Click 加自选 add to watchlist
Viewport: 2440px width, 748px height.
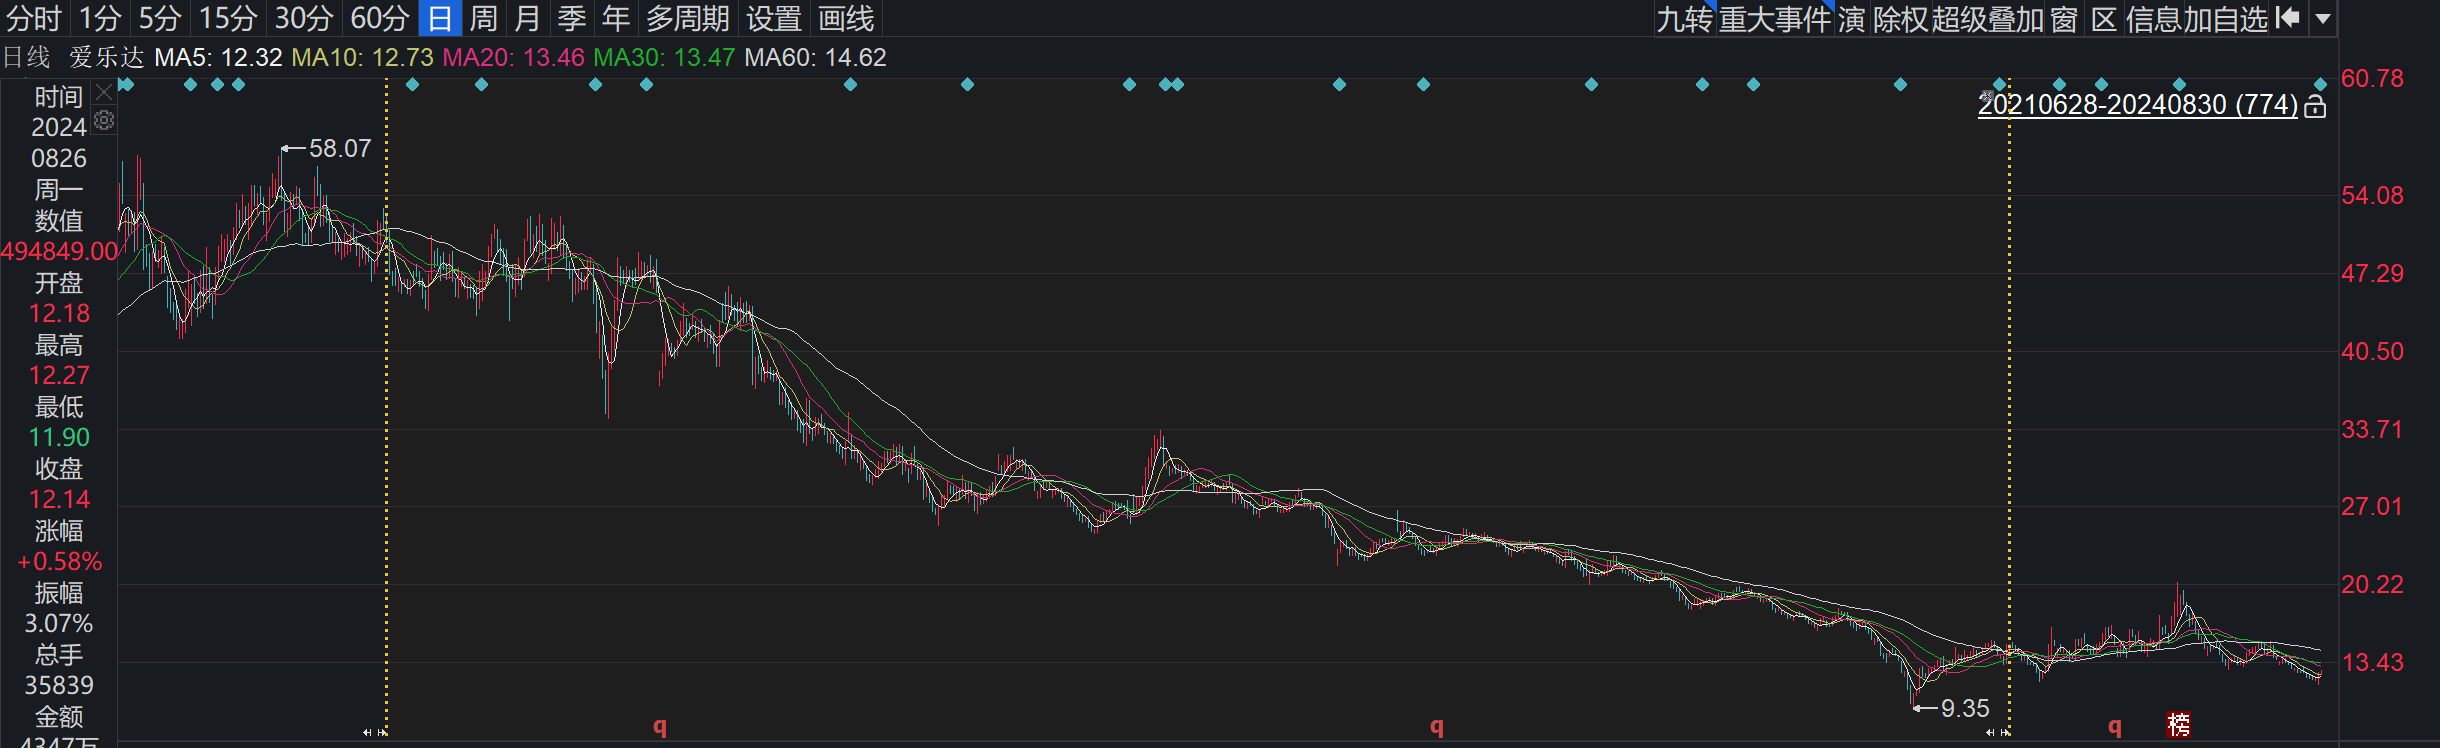[x=2225, y=19]
